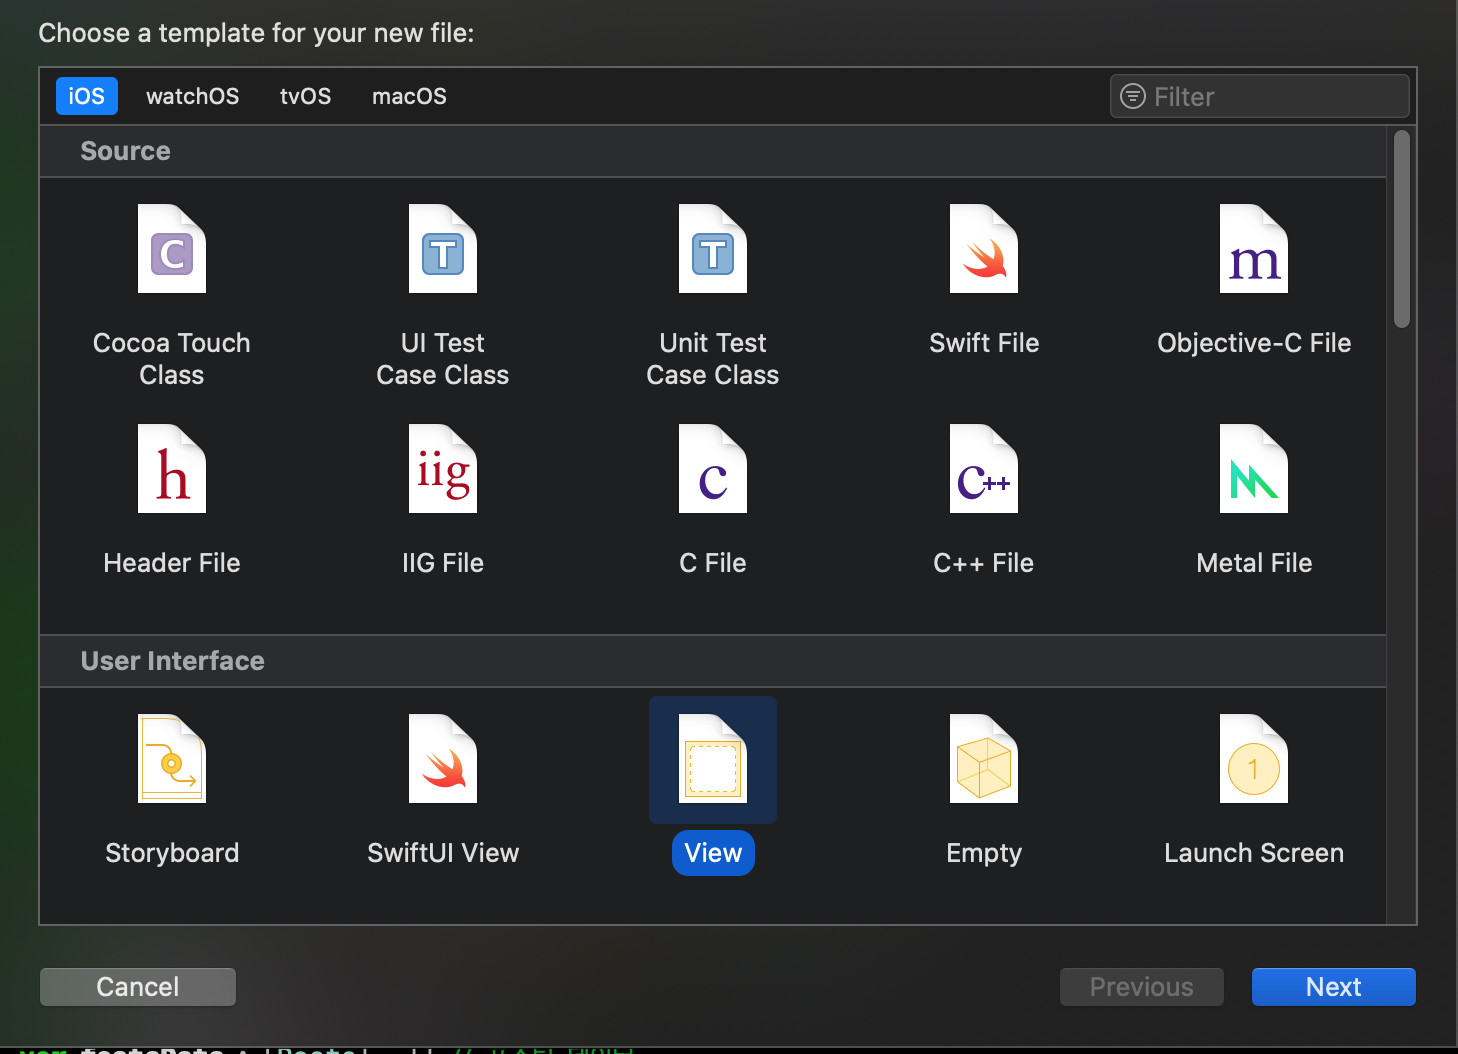This screenshot has height=1054, width=1458.
Task: Select the SwiftUI View template icon
Action: [x=443, y=759]
